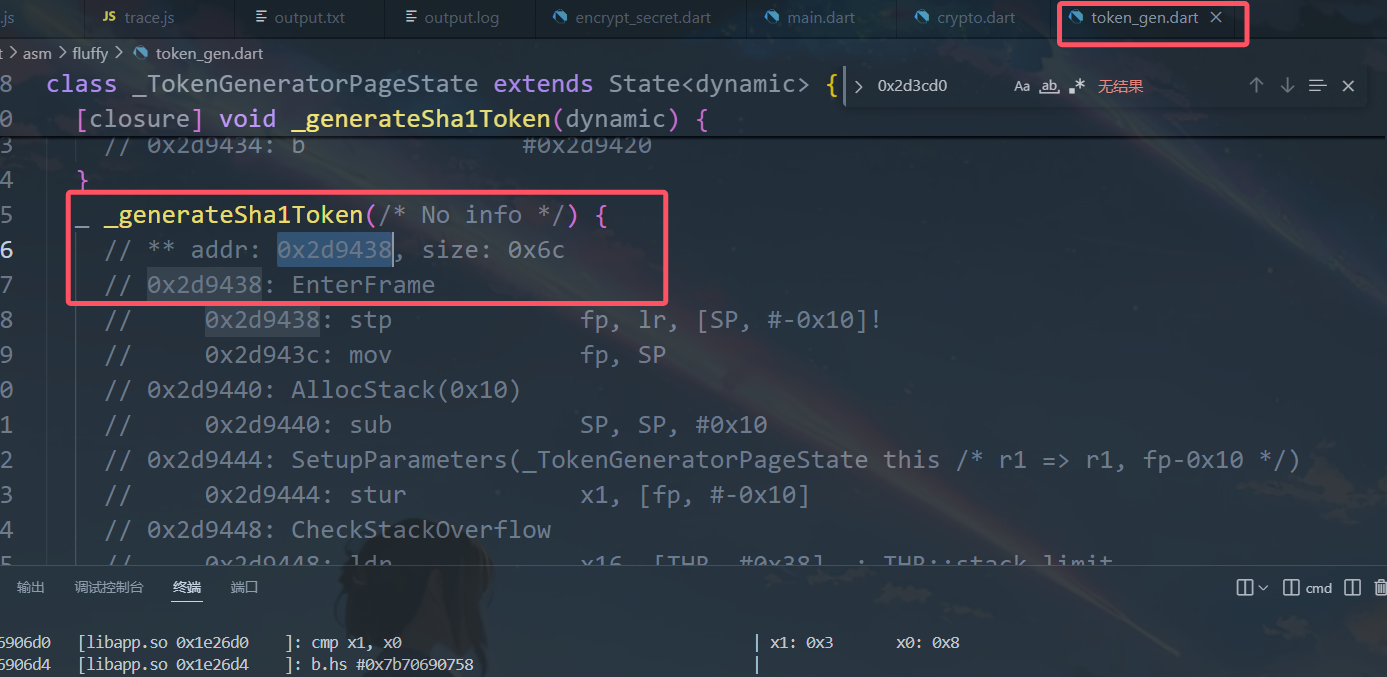
Task: Click the x1: 0x3 register value
Action: tap(801, 643)
